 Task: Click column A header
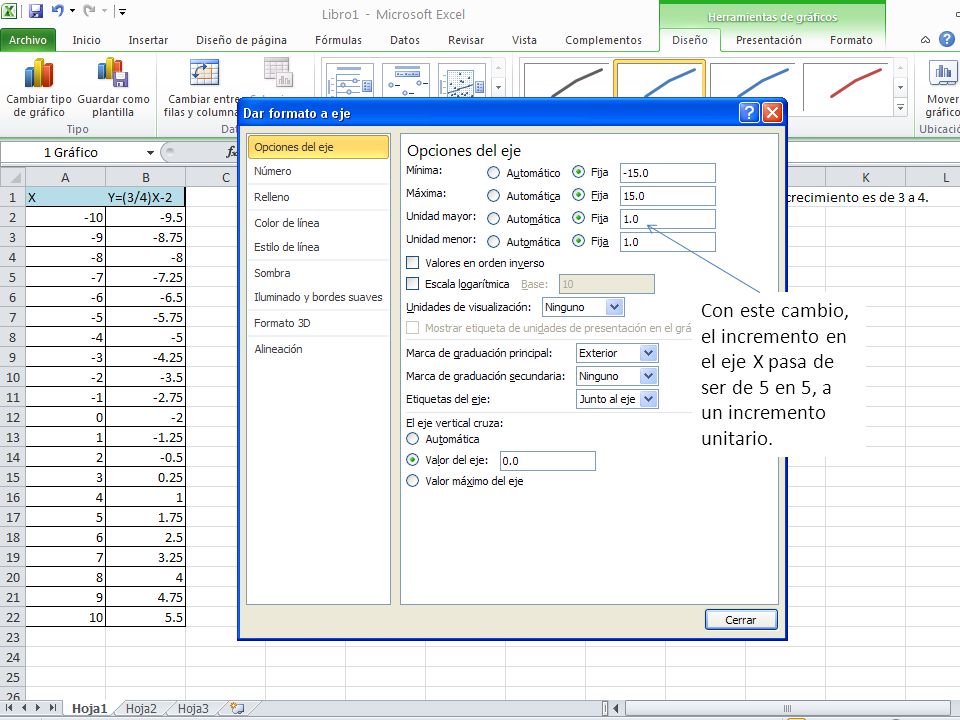pyautogui.click(x=65, y=178)
